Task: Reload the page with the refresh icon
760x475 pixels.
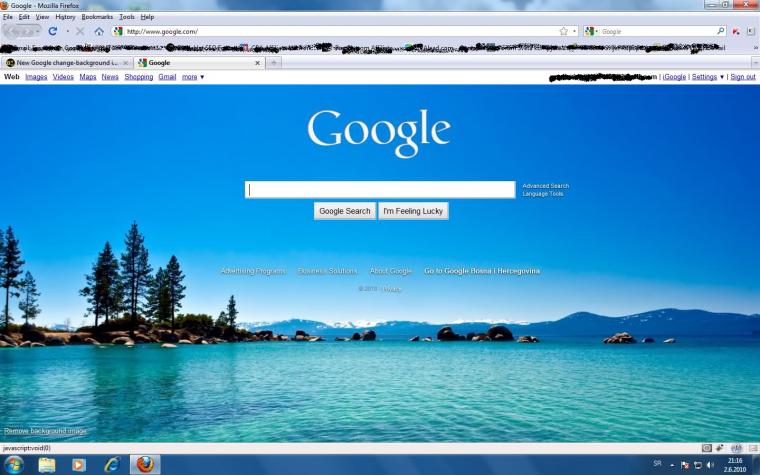Action: [x=52, y=32]
